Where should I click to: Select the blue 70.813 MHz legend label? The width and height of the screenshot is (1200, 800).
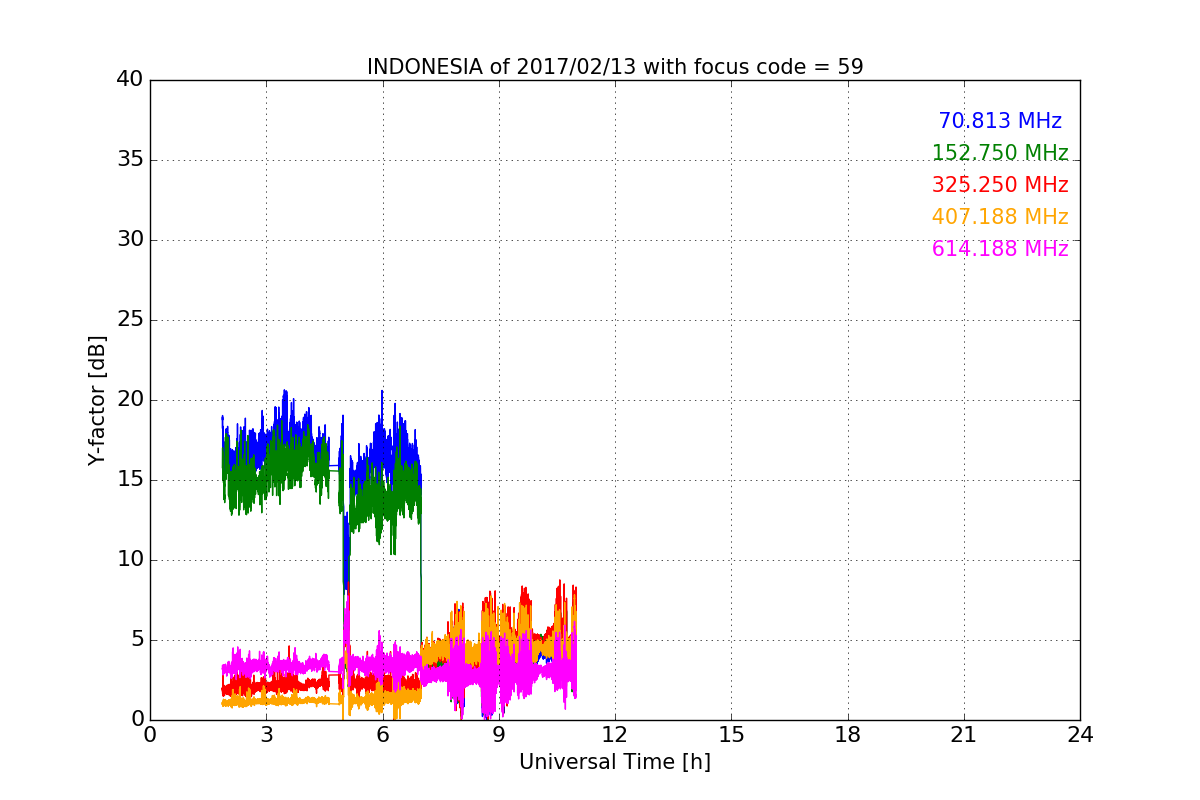[1000, 121]
